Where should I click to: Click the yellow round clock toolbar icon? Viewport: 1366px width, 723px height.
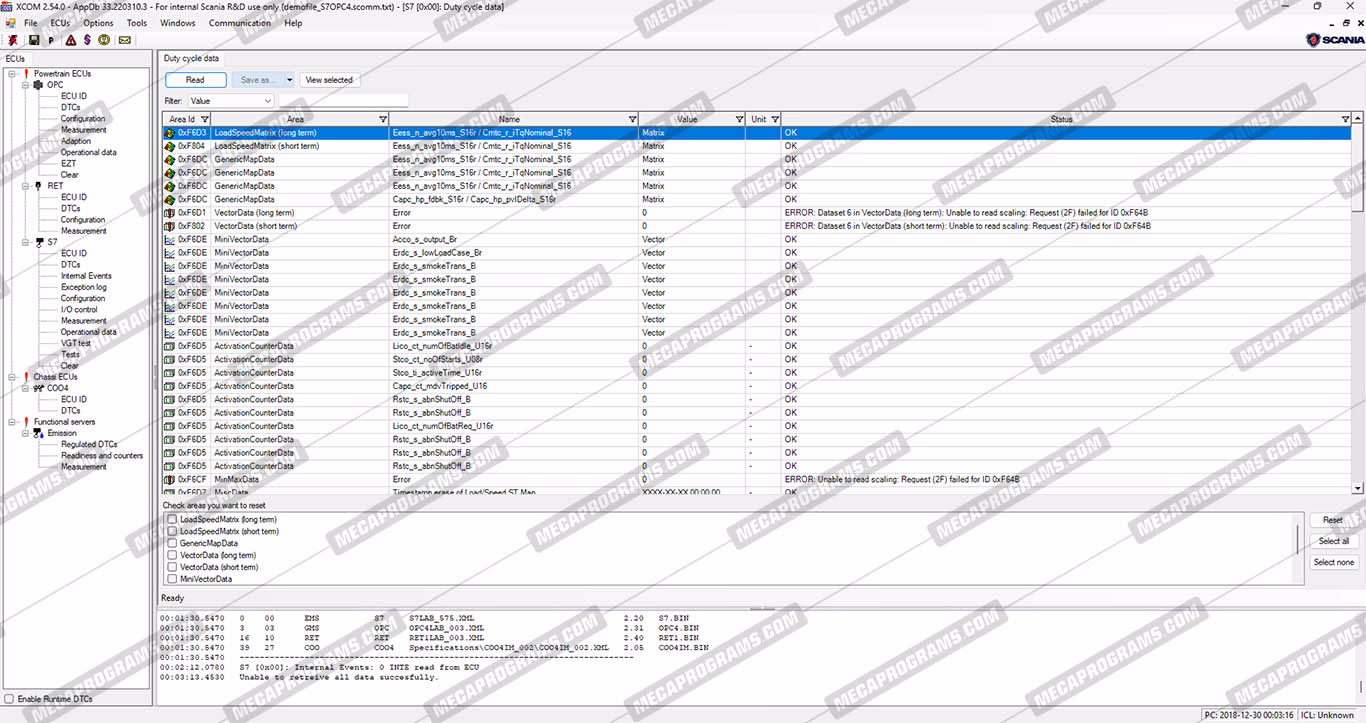click(105, 41)
